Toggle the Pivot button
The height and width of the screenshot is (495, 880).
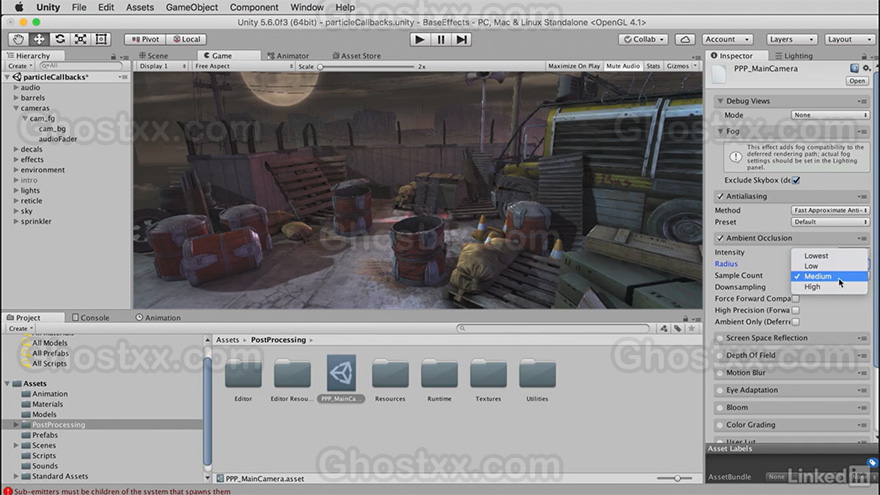tap(145, 39)
